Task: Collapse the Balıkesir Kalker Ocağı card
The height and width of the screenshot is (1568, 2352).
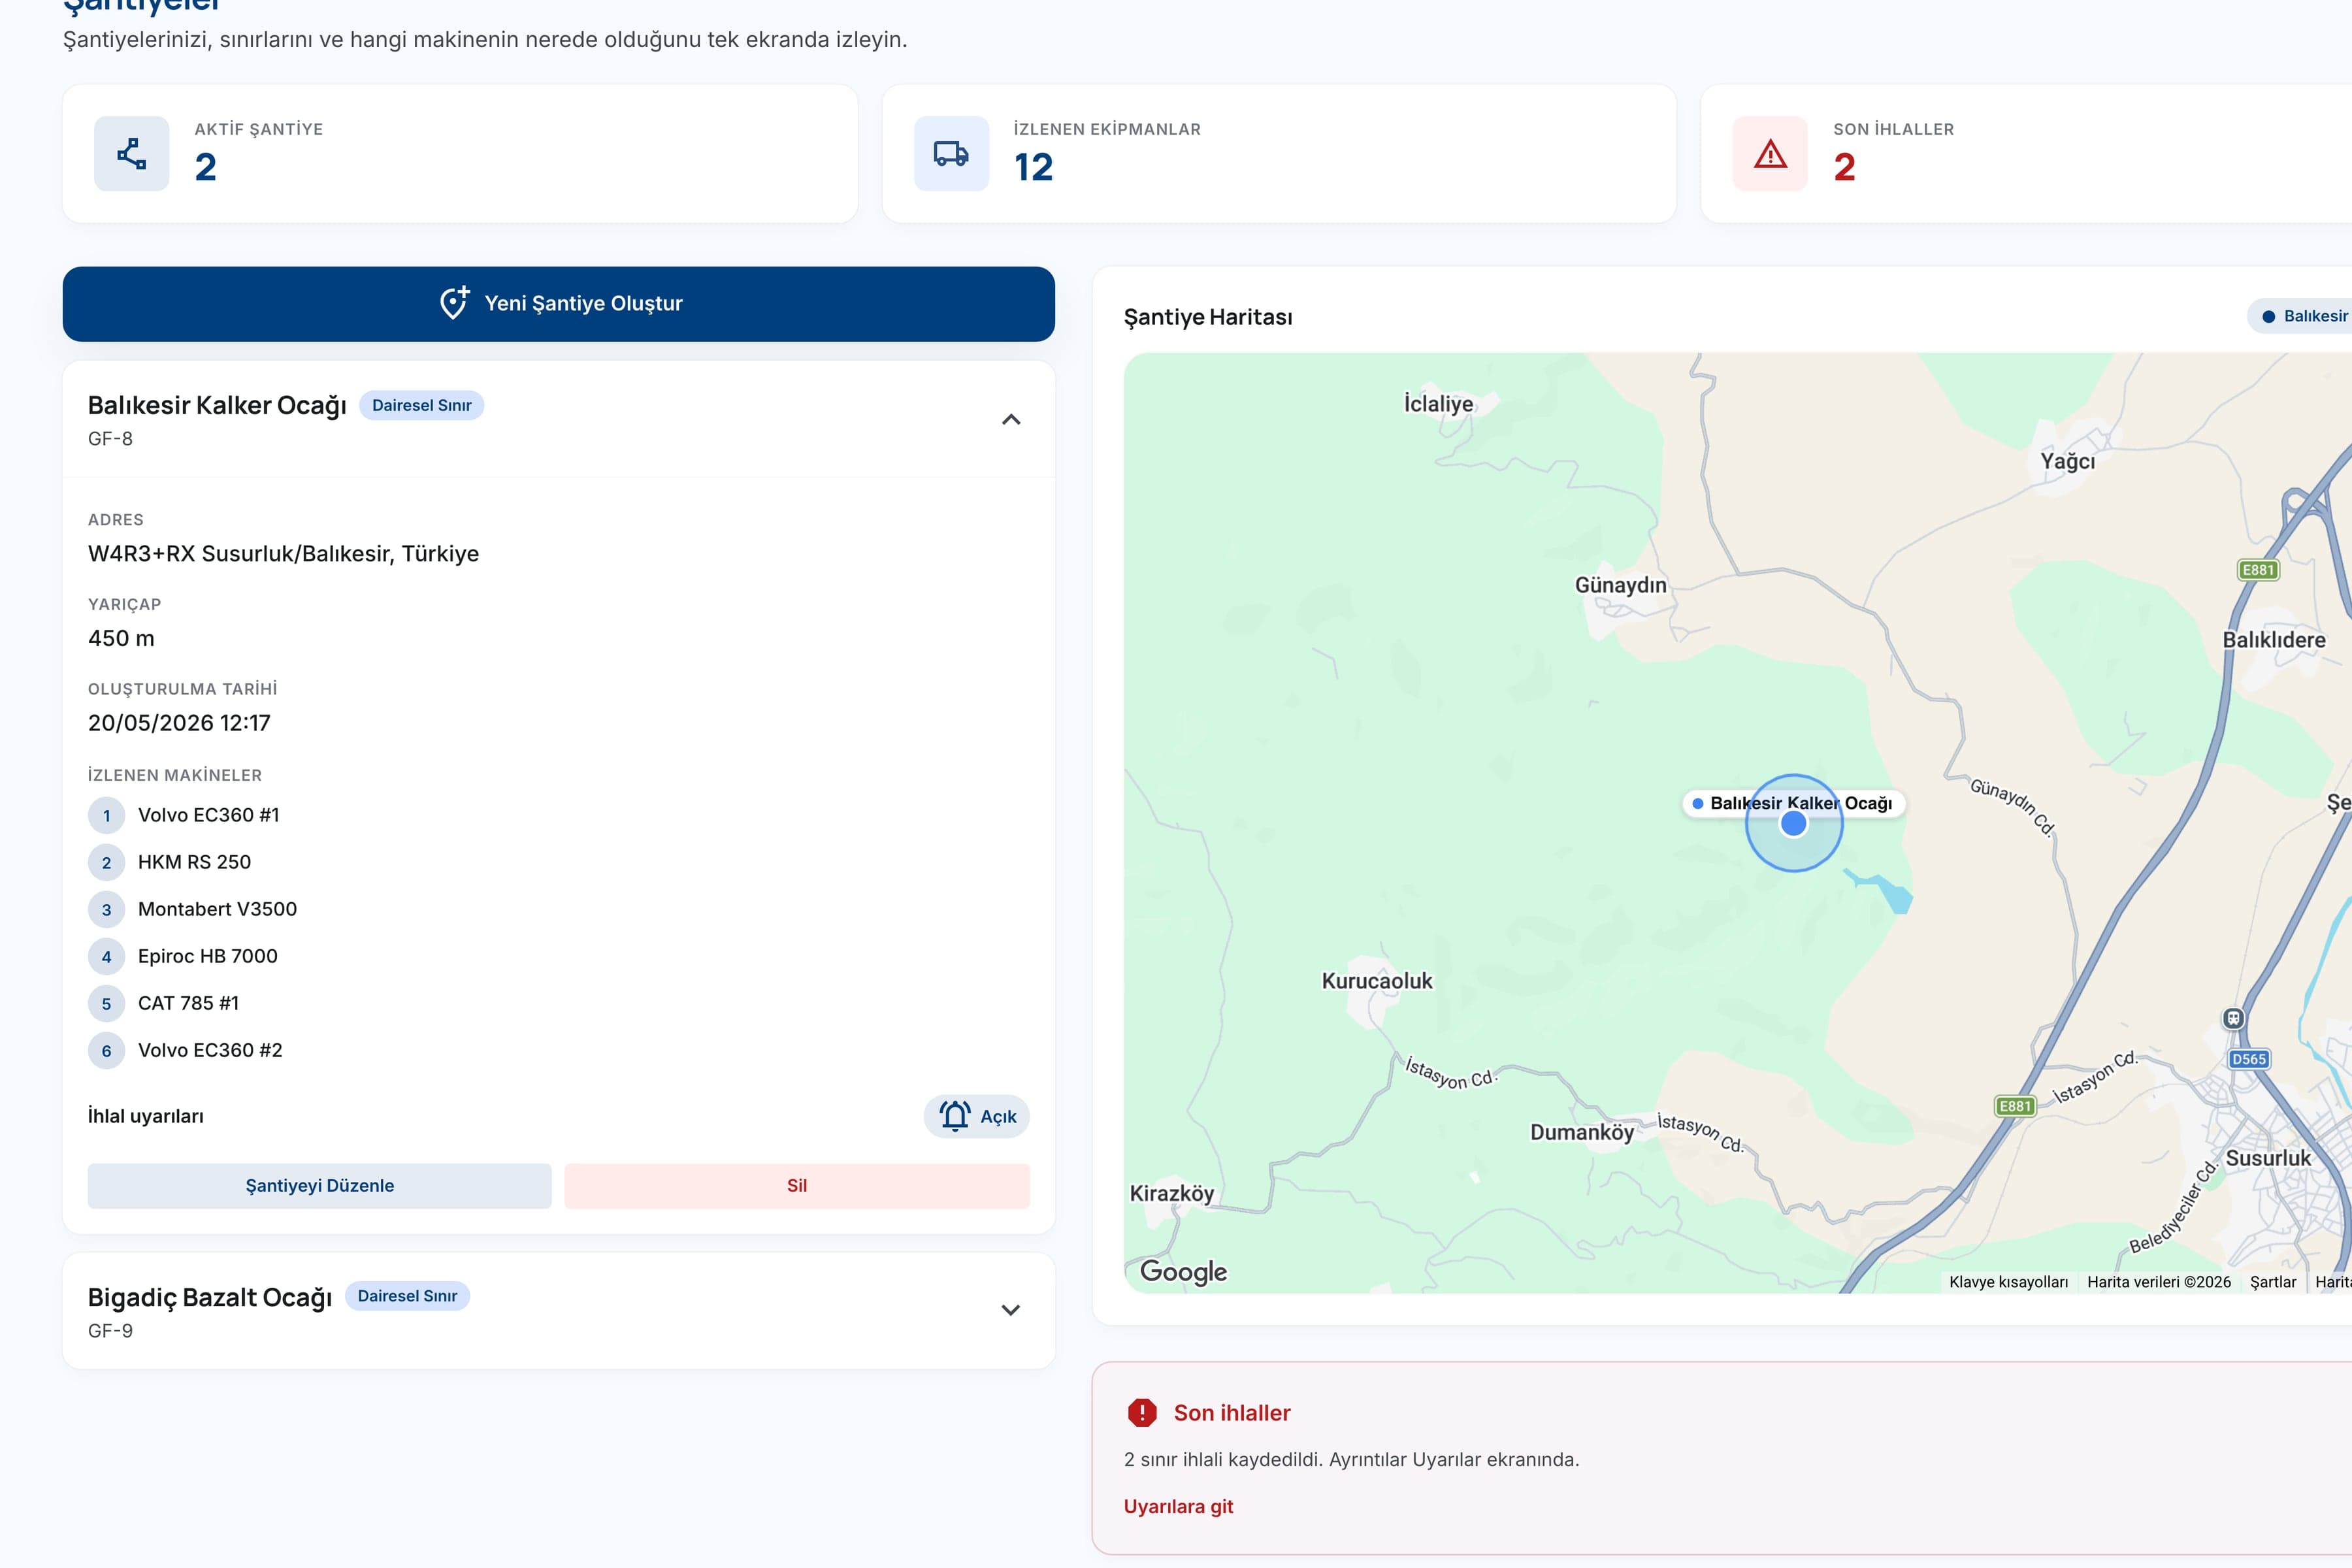Action: click(1011, 420)
